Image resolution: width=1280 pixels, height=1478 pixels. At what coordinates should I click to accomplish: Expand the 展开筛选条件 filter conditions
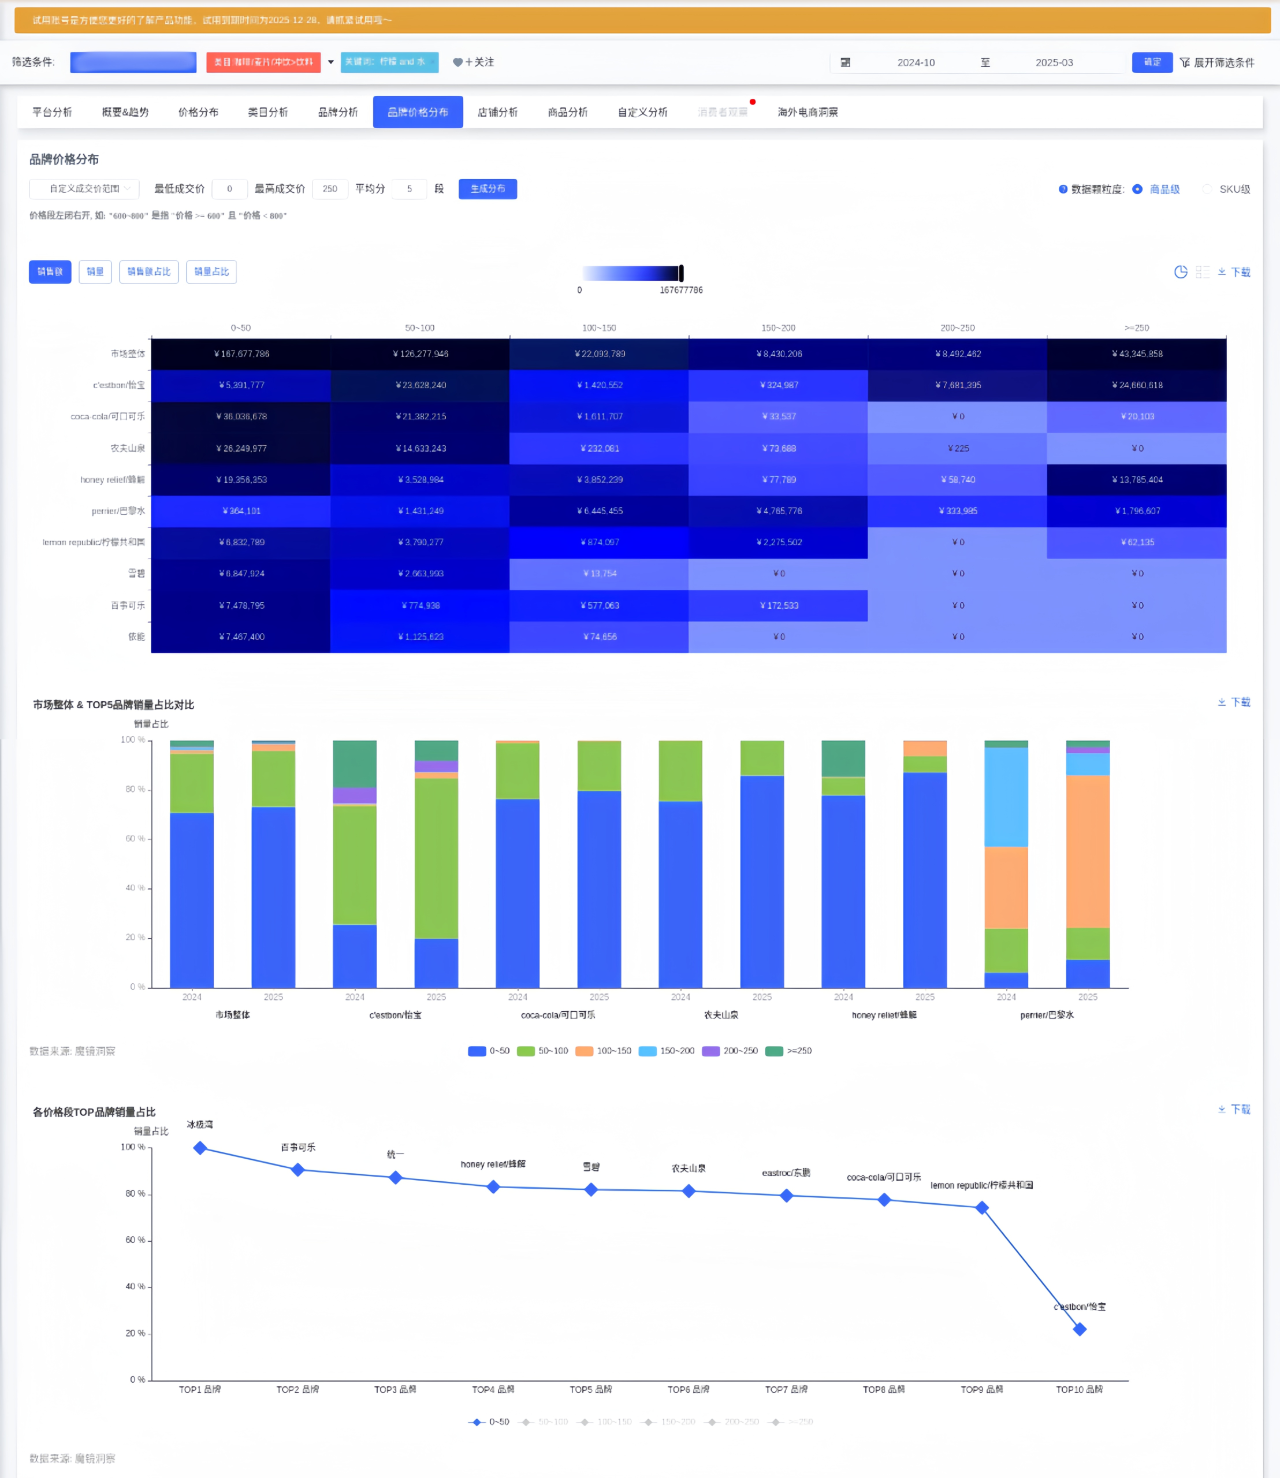(1217, 62)
